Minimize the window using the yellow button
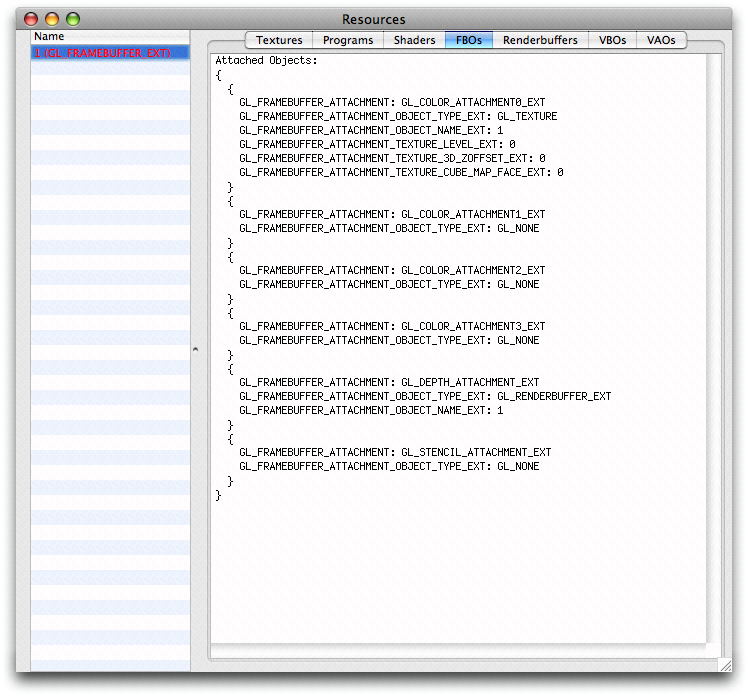 [52, 19]
